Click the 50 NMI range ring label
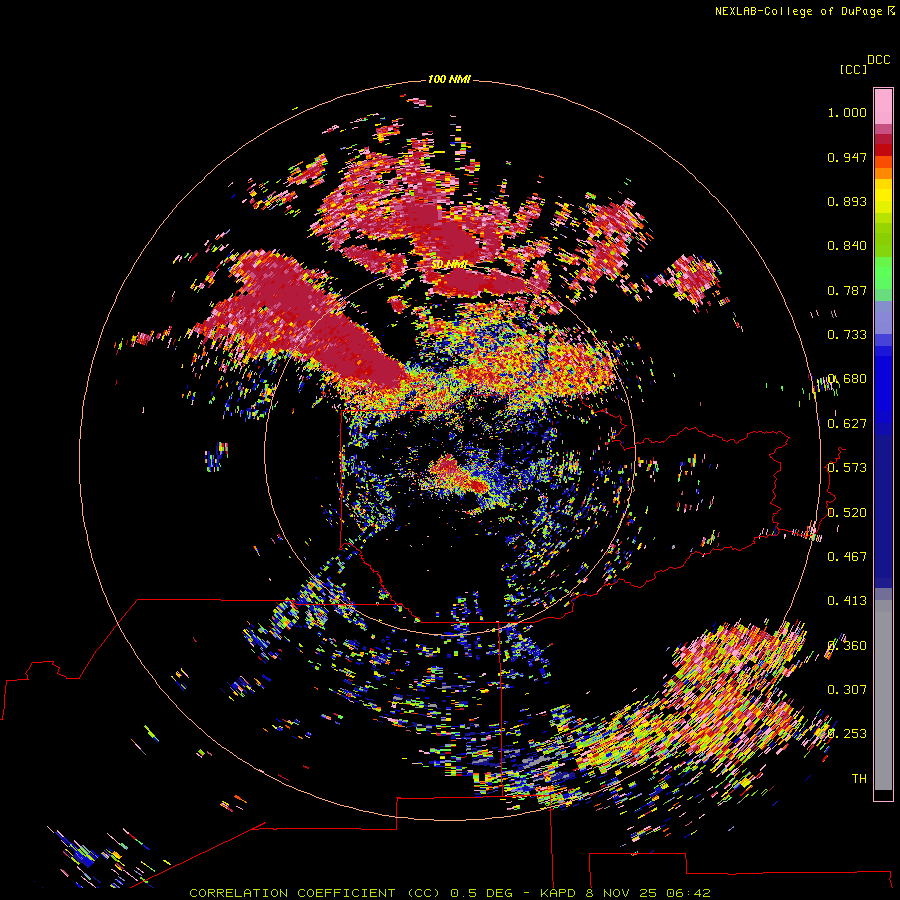The height and width of the screenshot is (900, 900). (x=449, y=264)
